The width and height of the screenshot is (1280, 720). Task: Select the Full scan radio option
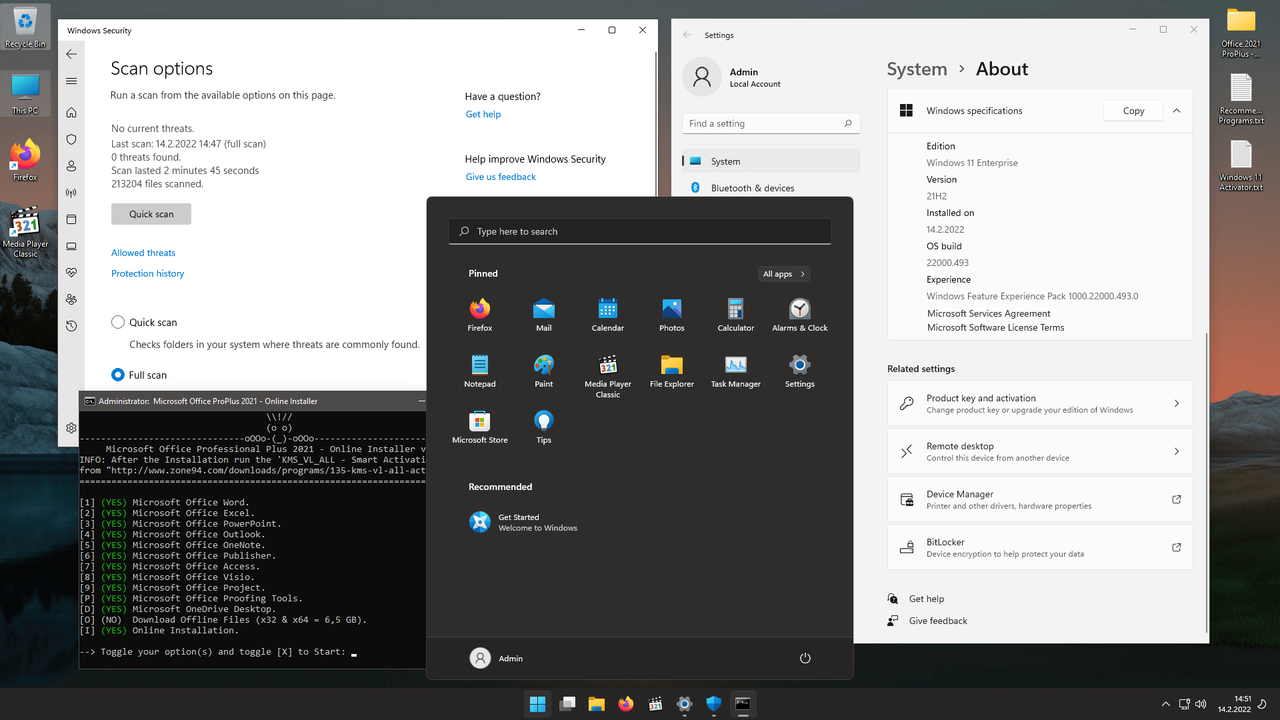pyautogui.click(x=118, y=375)
